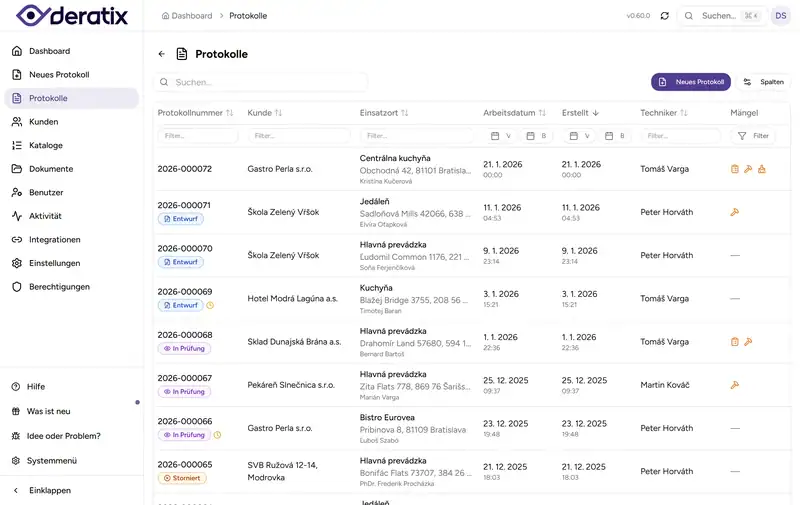Image resolution: width=800 pixels, height=505 pixels.
Task: Open the Spalten column chooser
Action: pos(764,82)
